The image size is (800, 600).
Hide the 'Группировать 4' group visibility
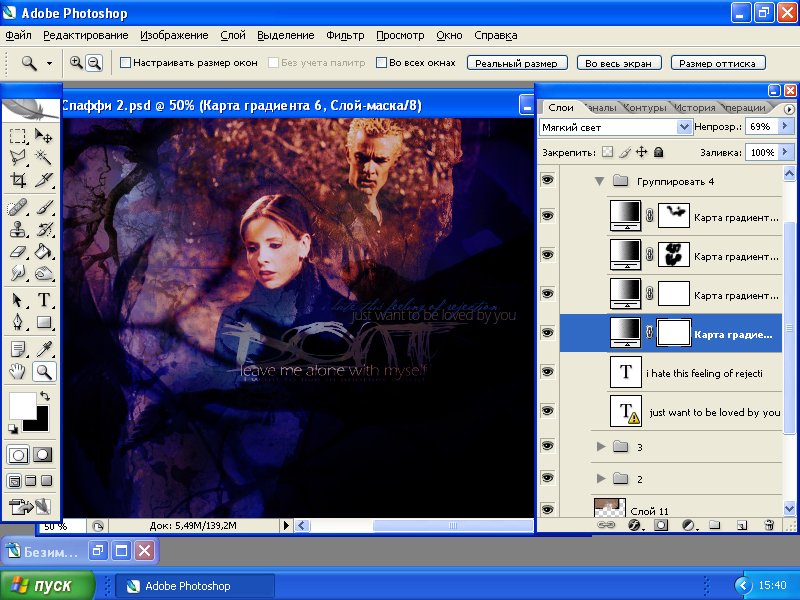pyautogui.click(x=547, y=181)
